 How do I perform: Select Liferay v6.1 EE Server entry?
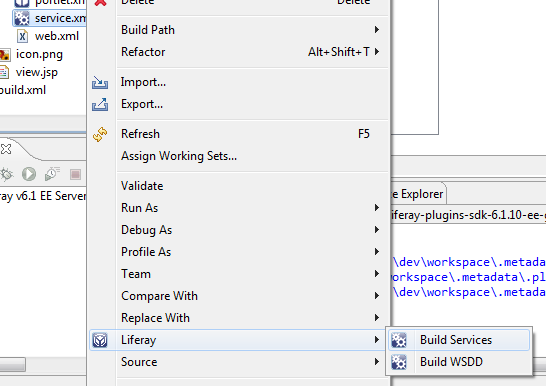43,196
